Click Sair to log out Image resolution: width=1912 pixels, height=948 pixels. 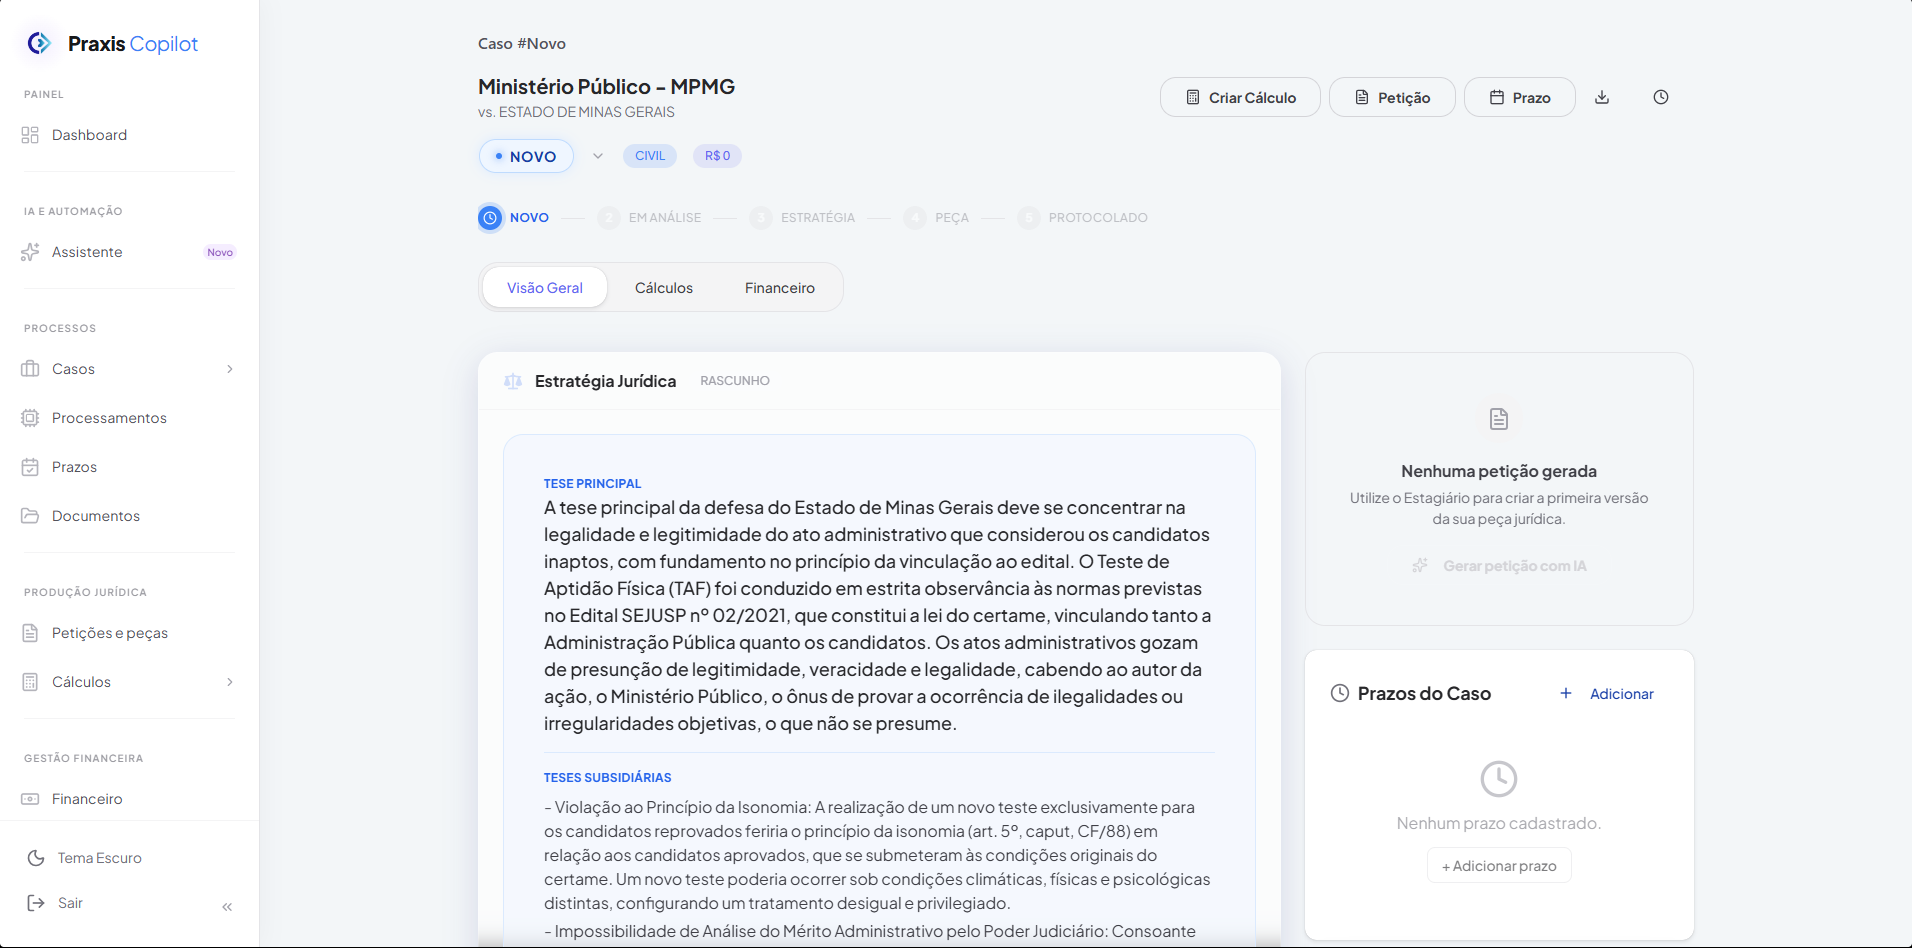coord(70,903)
